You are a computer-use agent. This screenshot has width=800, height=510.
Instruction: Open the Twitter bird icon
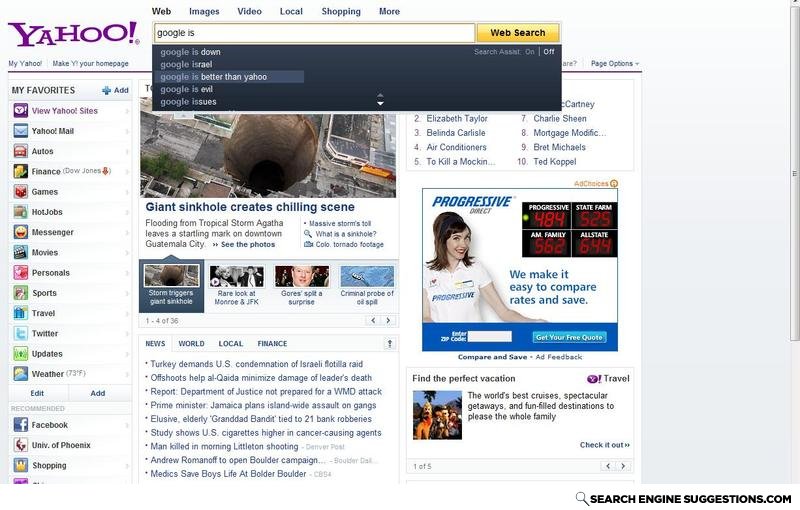pos(20,334)
